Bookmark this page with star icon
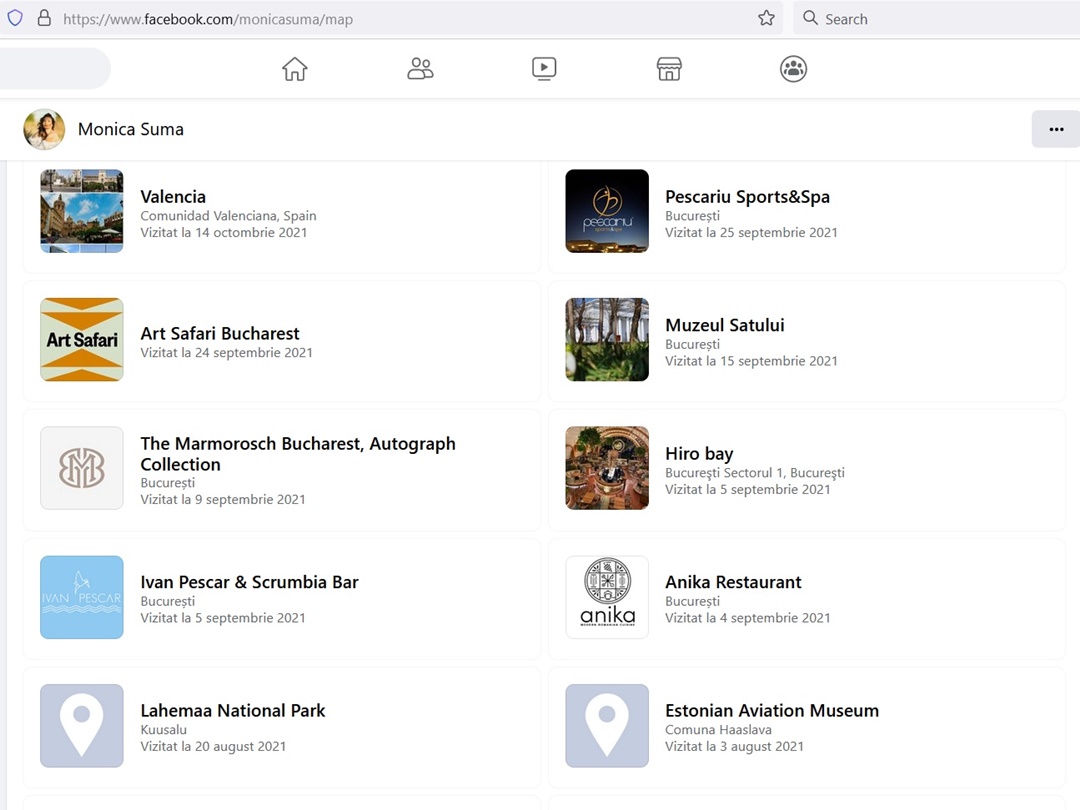Viewport: 1080px width, 810px height. [766, 18]
